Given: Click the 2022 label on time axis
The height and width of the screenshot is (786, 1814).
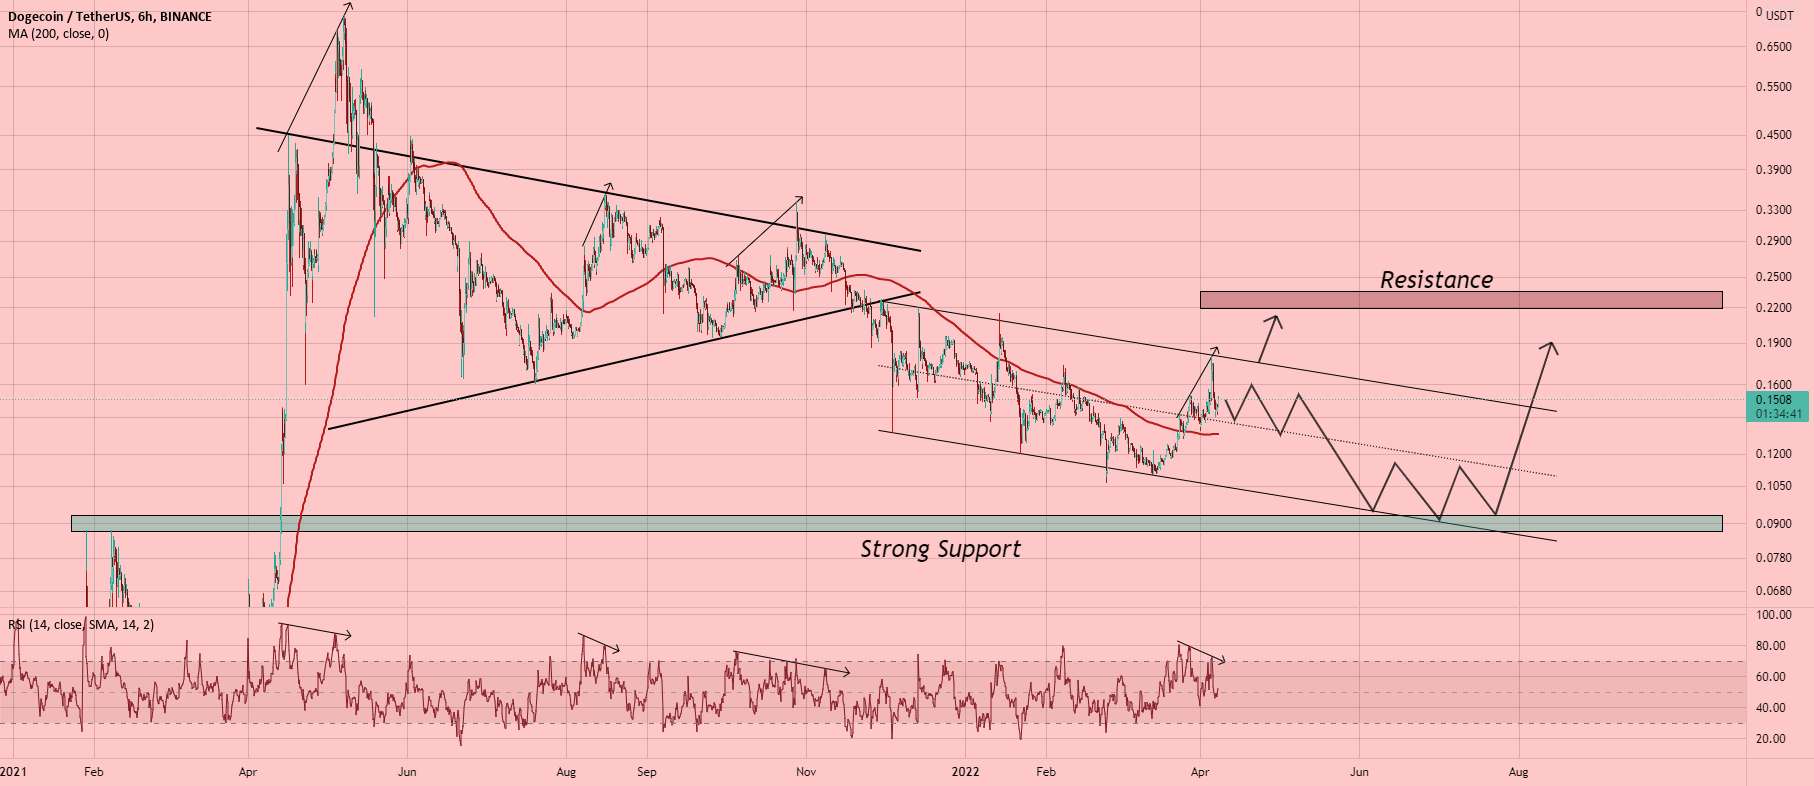Looking at the screenshot, I should tap(965, 772).
